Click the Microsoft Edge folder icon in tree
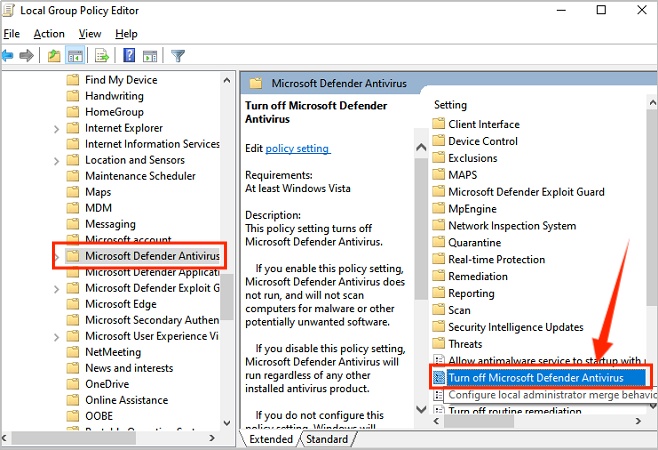The width and height of the screenshot is (658, 450). pos(73,303)
